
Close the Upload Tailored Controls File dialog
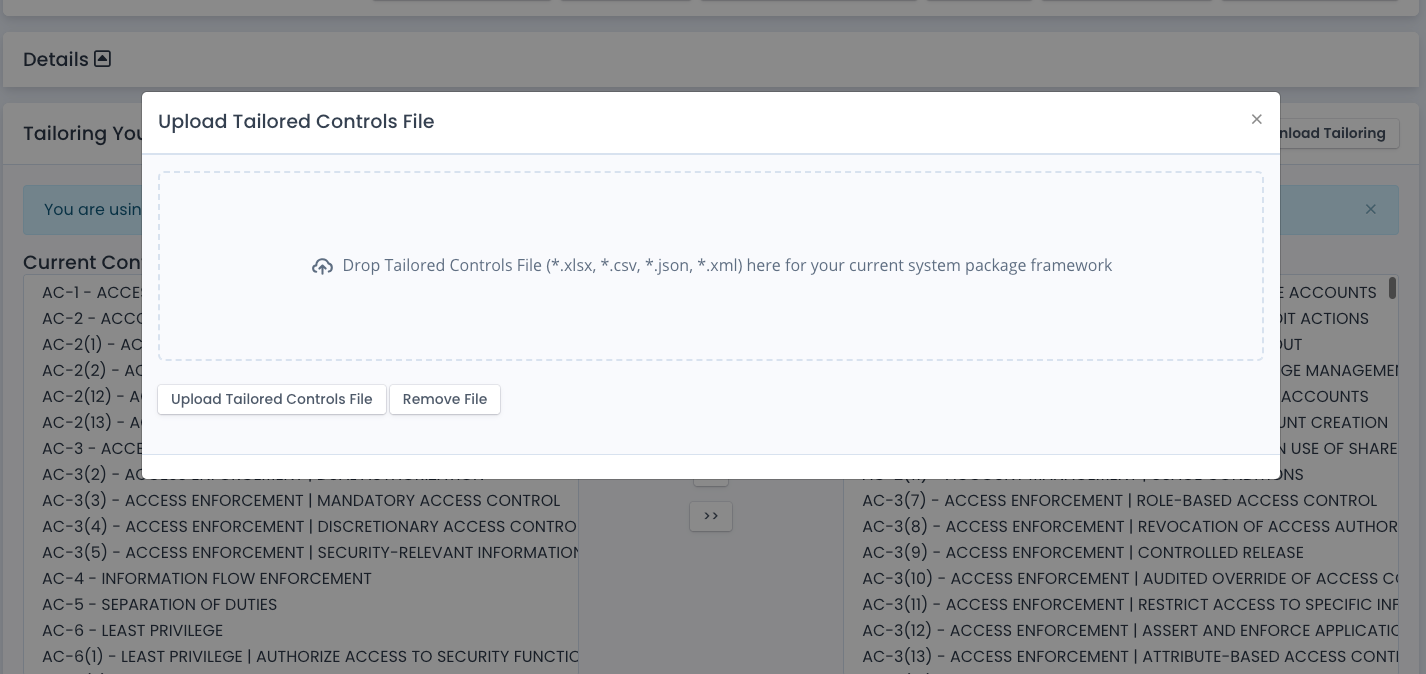pyautogui.click(x=1256, y=119)
